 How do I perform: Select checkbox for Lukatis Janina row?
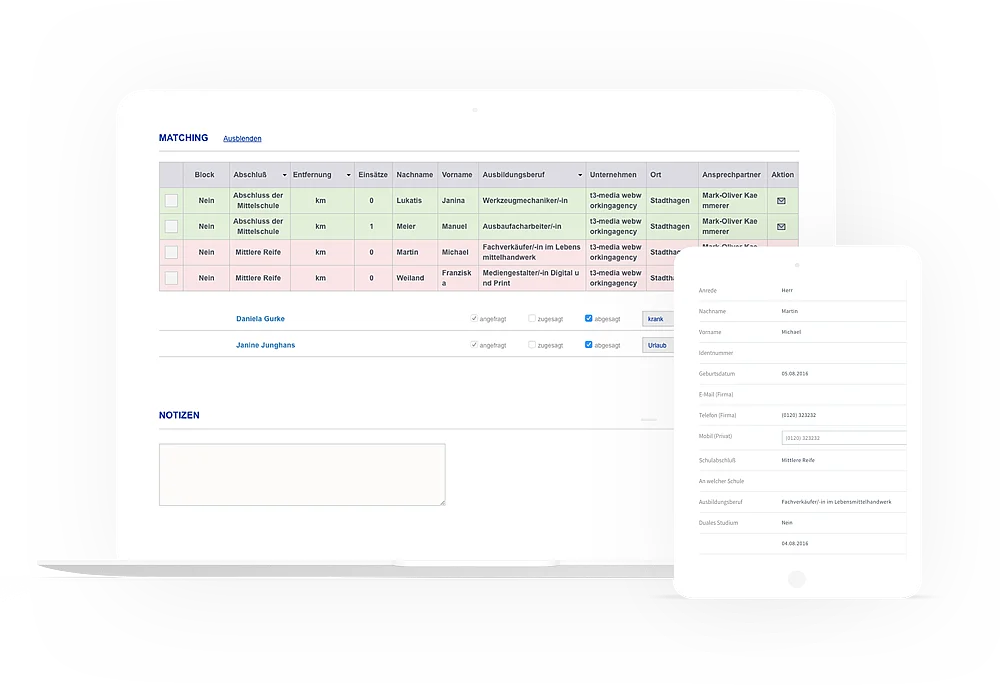pyautogui.click(x=172, y=201)
